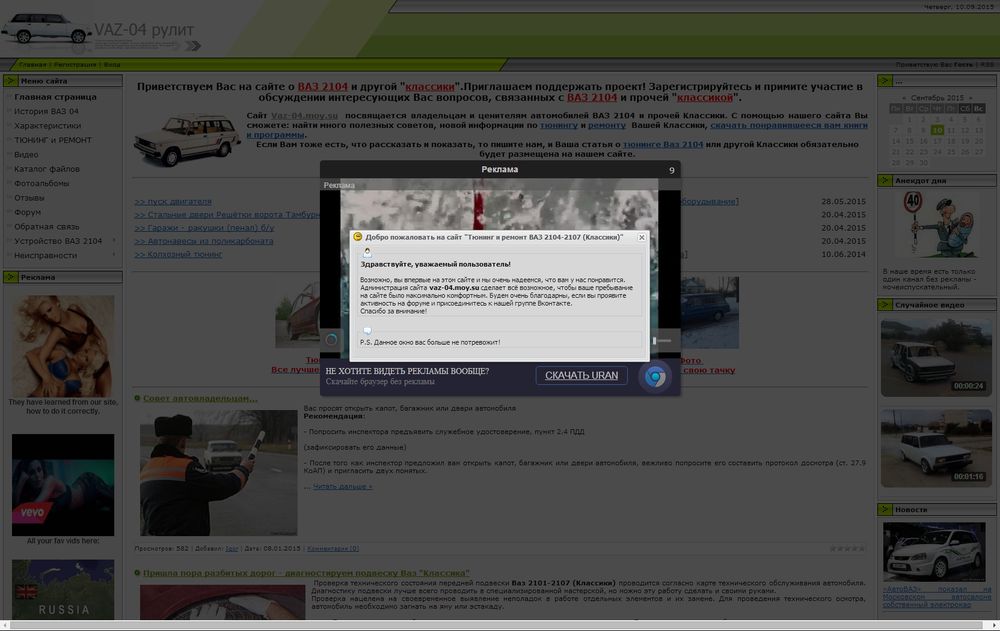Click the green arrow icon beside Реклама header

[10, 277]
